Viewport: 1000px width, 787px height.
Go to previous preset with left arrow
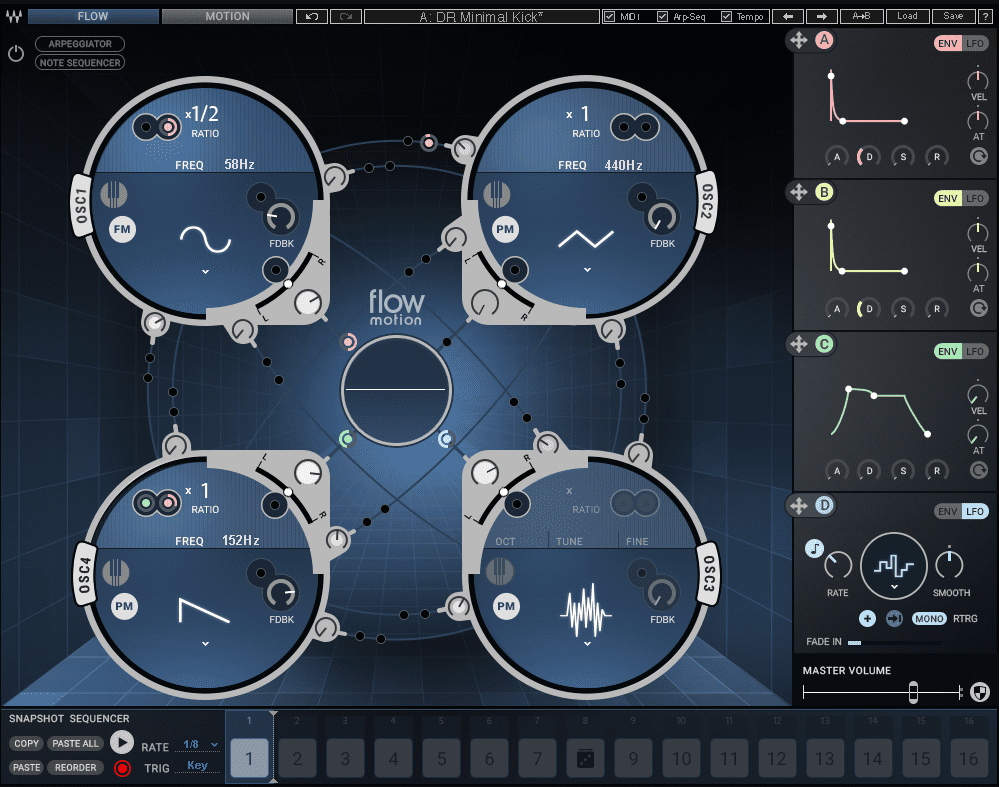(788, 17)
